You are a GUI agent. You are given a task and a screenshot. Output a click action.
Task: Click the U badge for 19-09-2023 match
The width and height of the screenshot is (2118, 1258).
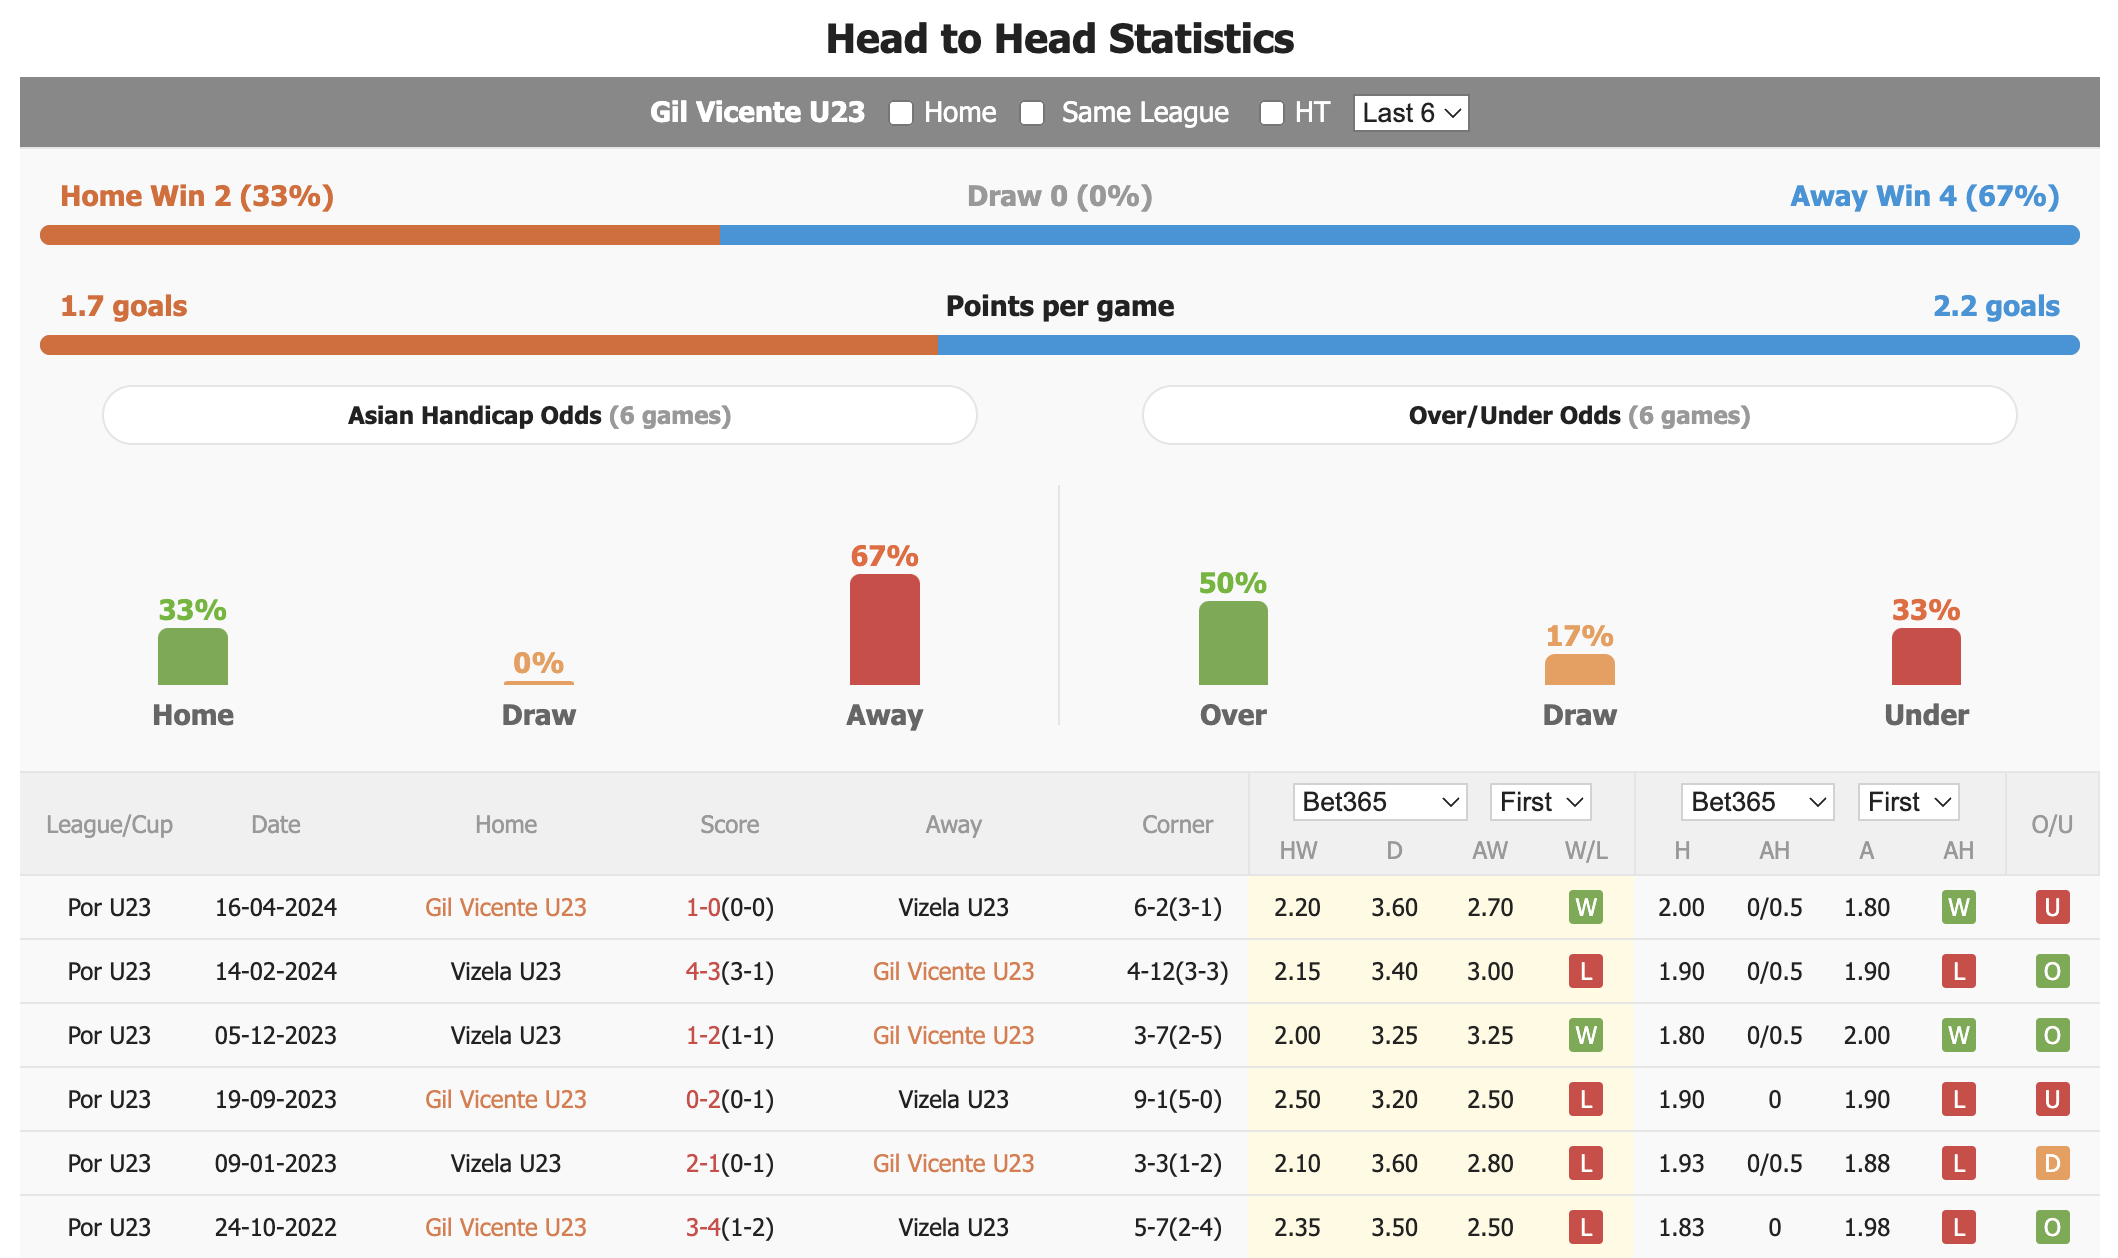(2052, 1099)
